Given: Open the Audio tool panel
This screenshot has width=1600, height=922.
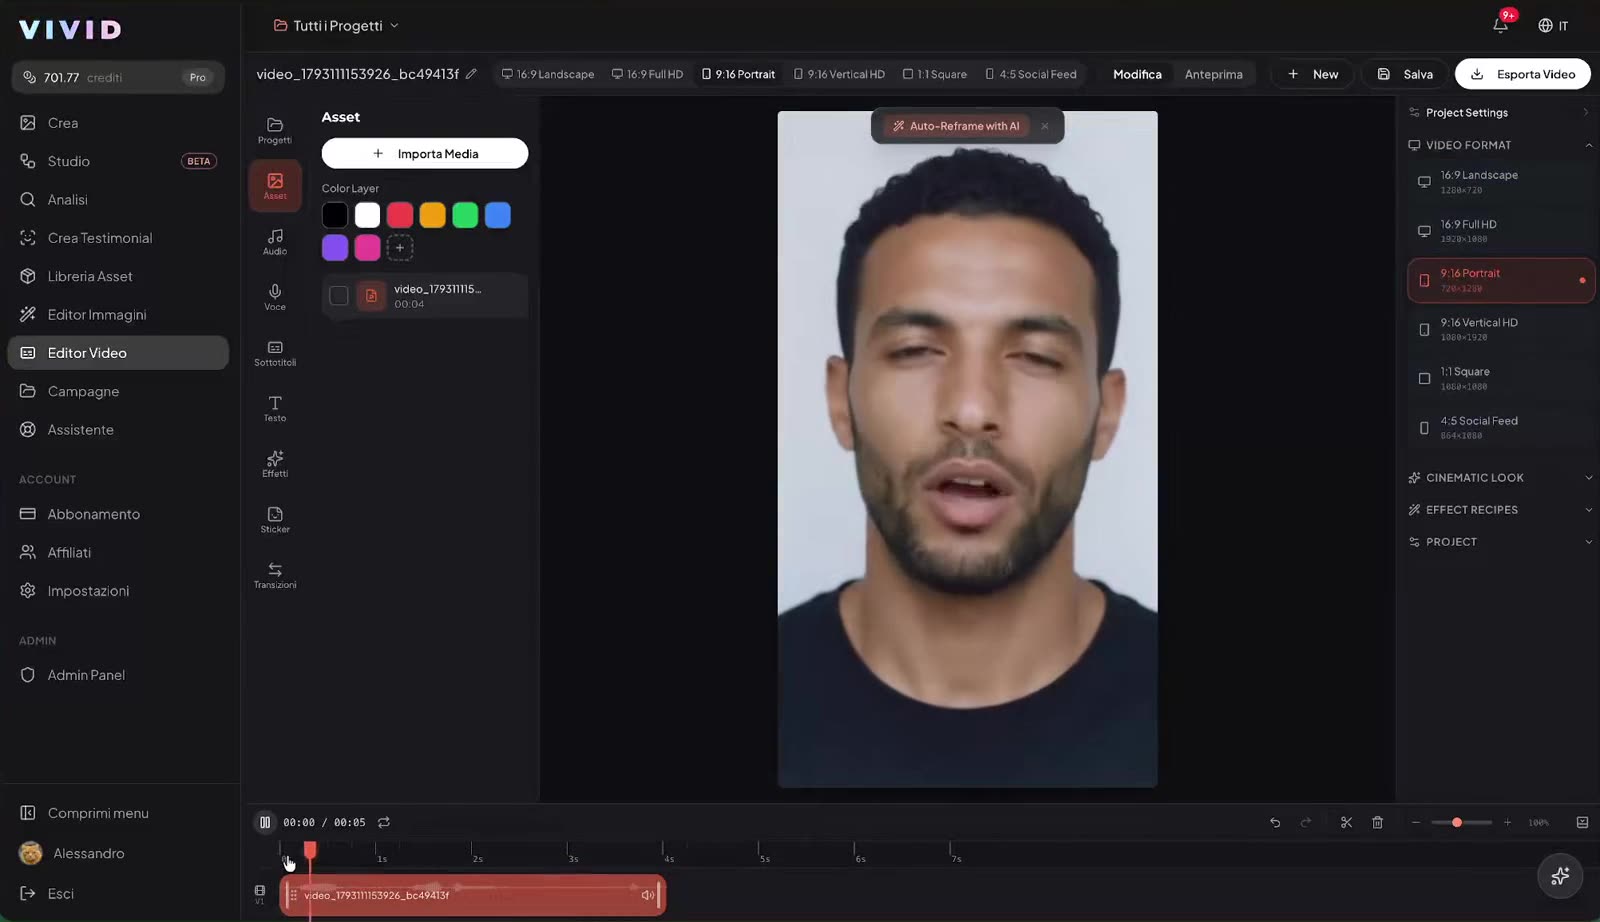Looking at the screenshot, I should tap(275, 241).
